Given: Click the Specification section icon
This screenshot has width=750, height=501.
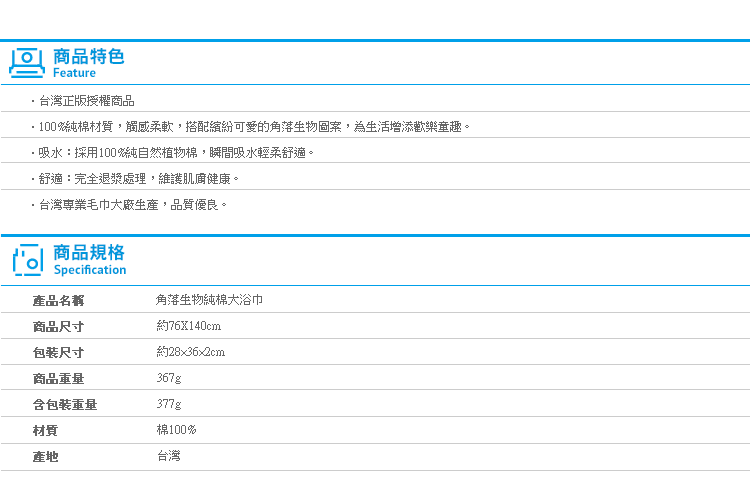Looking at the screenshot, I should 28,260.
